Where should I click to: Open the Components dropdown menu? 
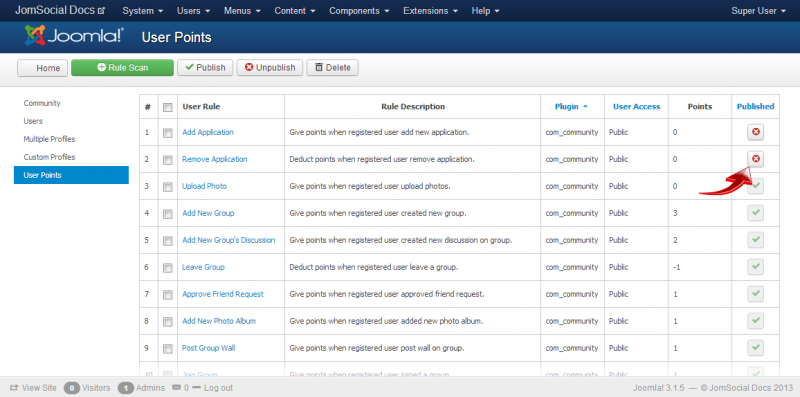(x=359, y=11)
